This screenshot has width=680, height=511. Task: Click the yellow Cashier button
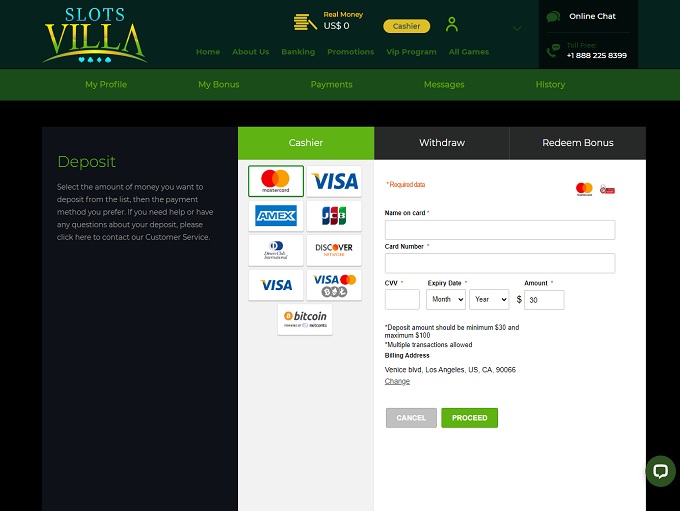tap(406, 26)
